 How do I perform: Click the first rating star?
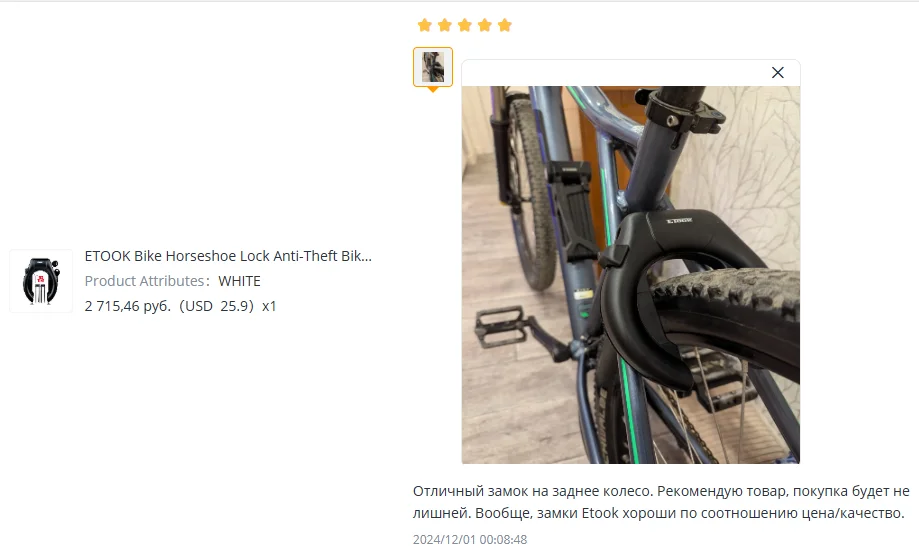click(425, 25)
